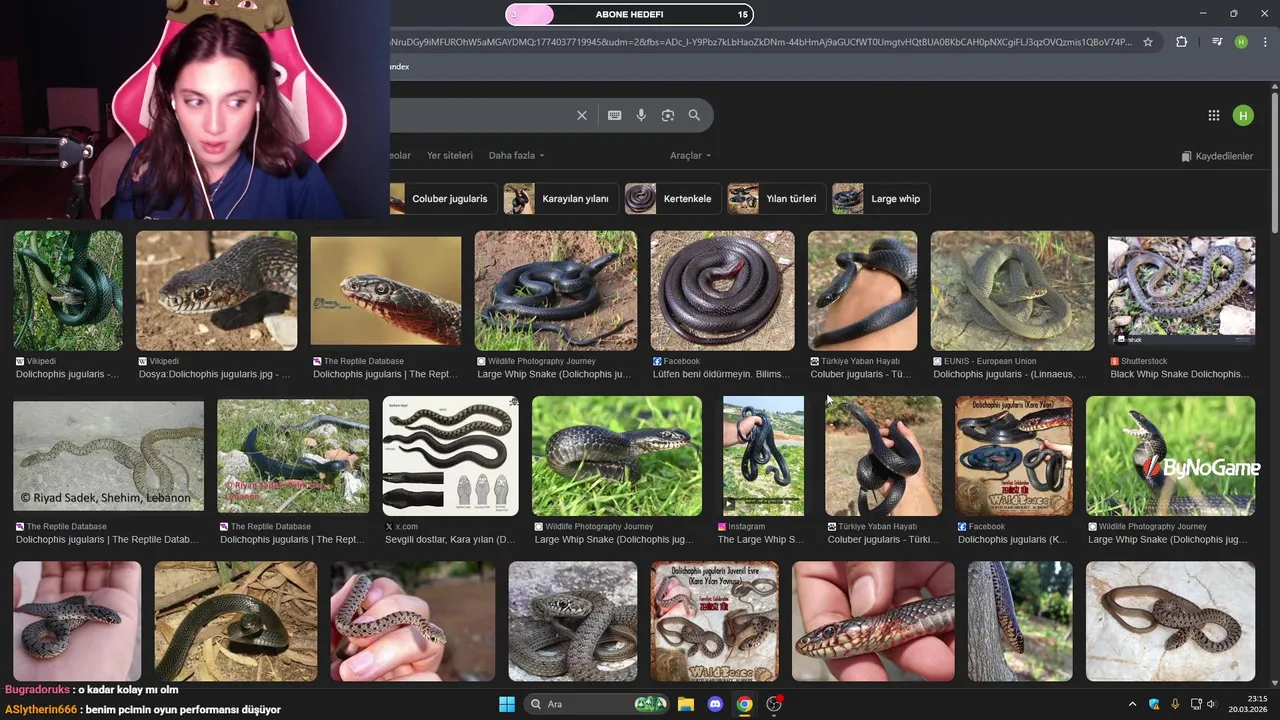Open 'Black Whip Snake Dolichophis...' Shutterstock link
1280x720 pixels.
pos(1180,374)
